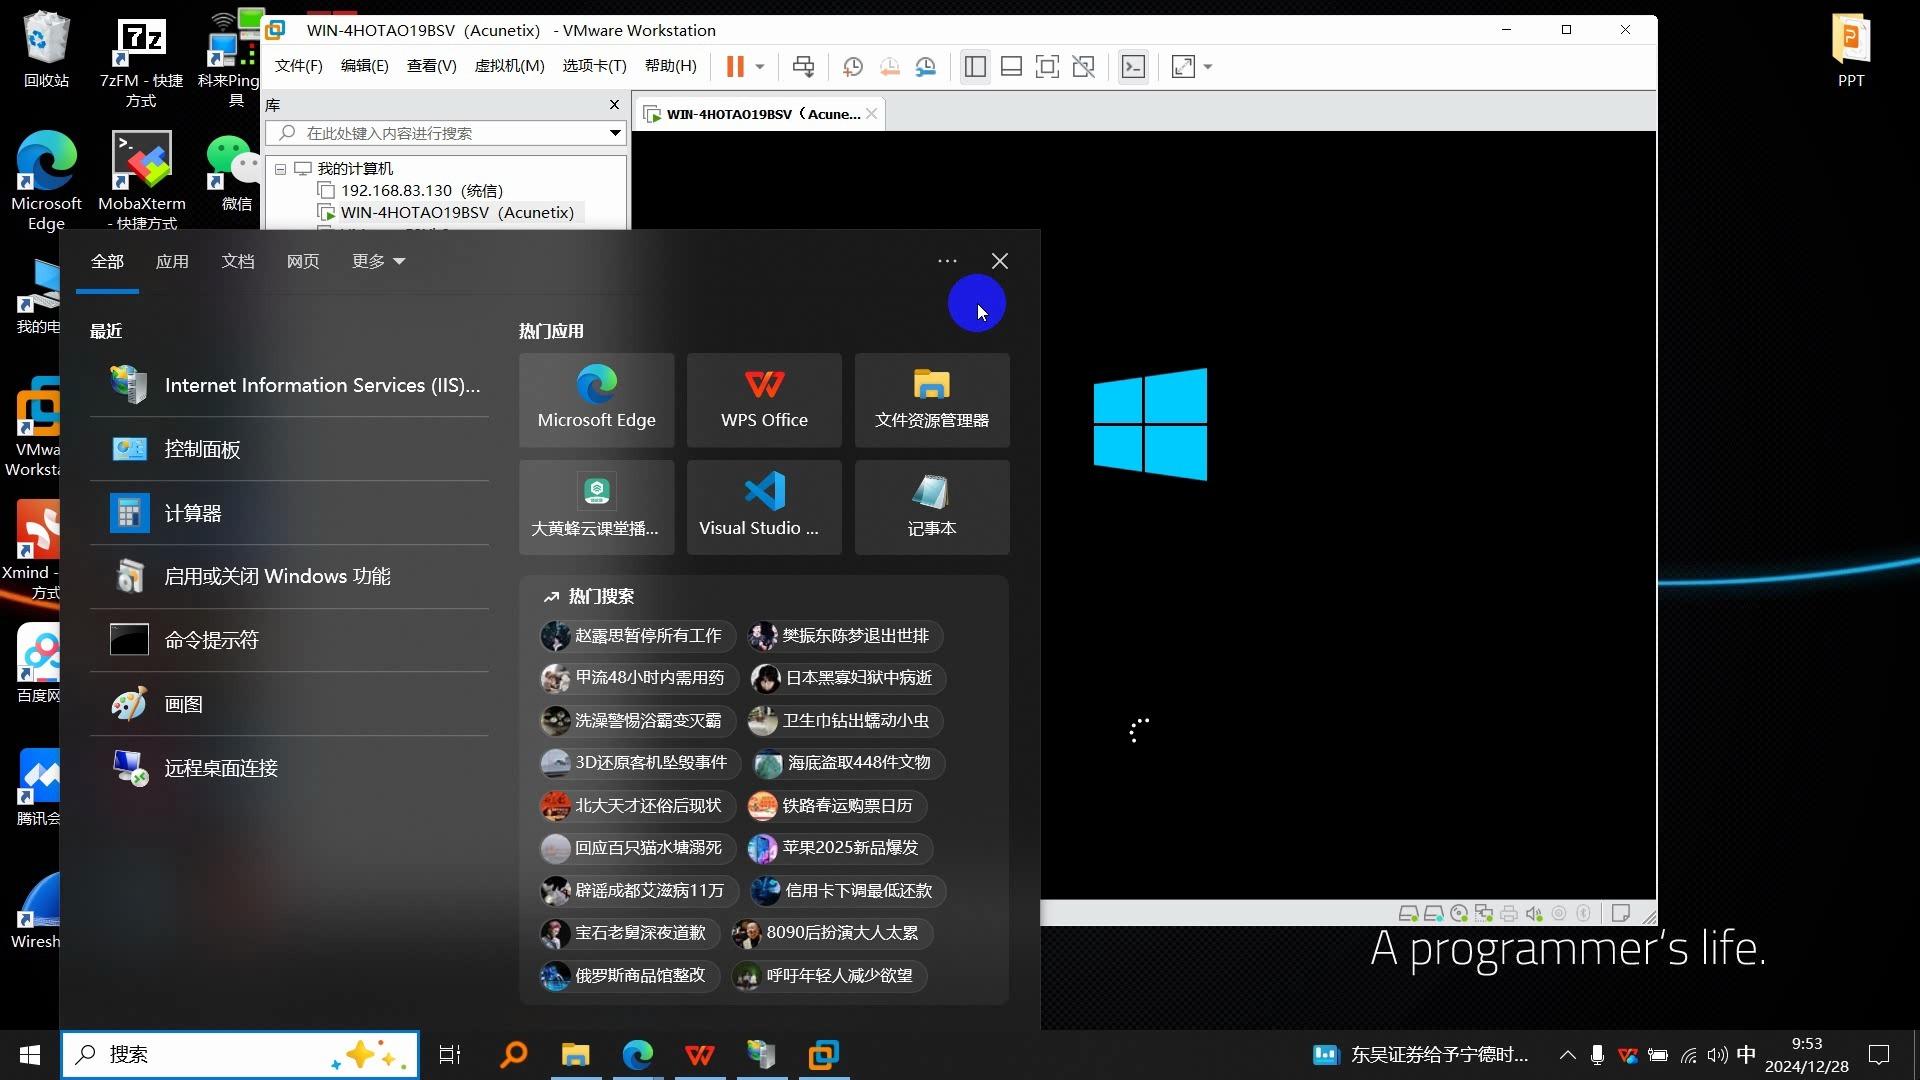This screenshot has width=1920, height=1080.
Task: Launch the WPS Office top app tile
Action: (764, 400)
